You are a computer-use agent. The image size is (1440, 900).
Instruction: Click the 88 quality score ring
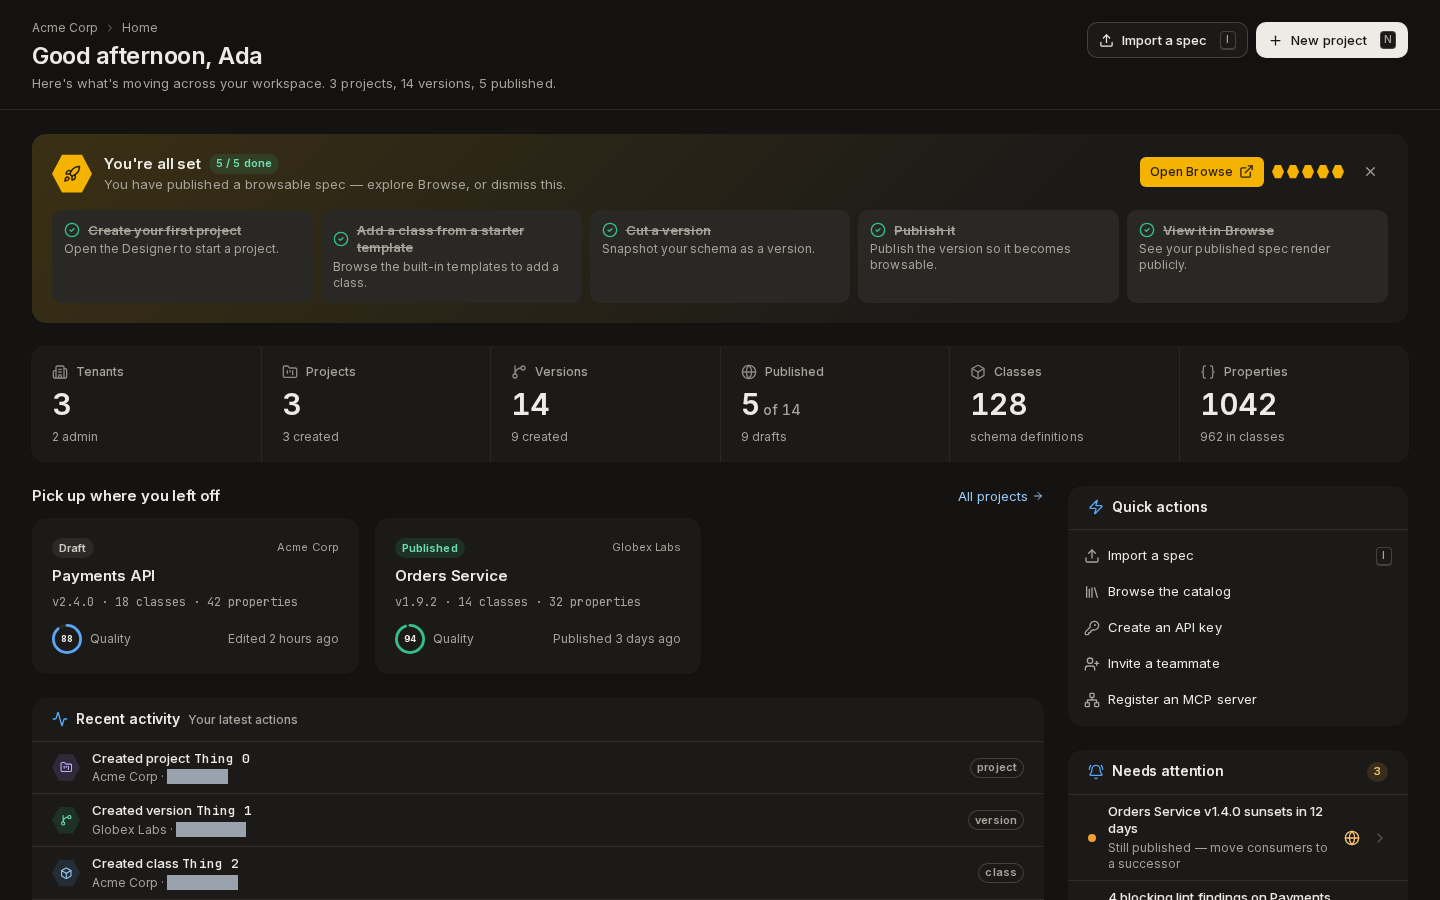67,639
